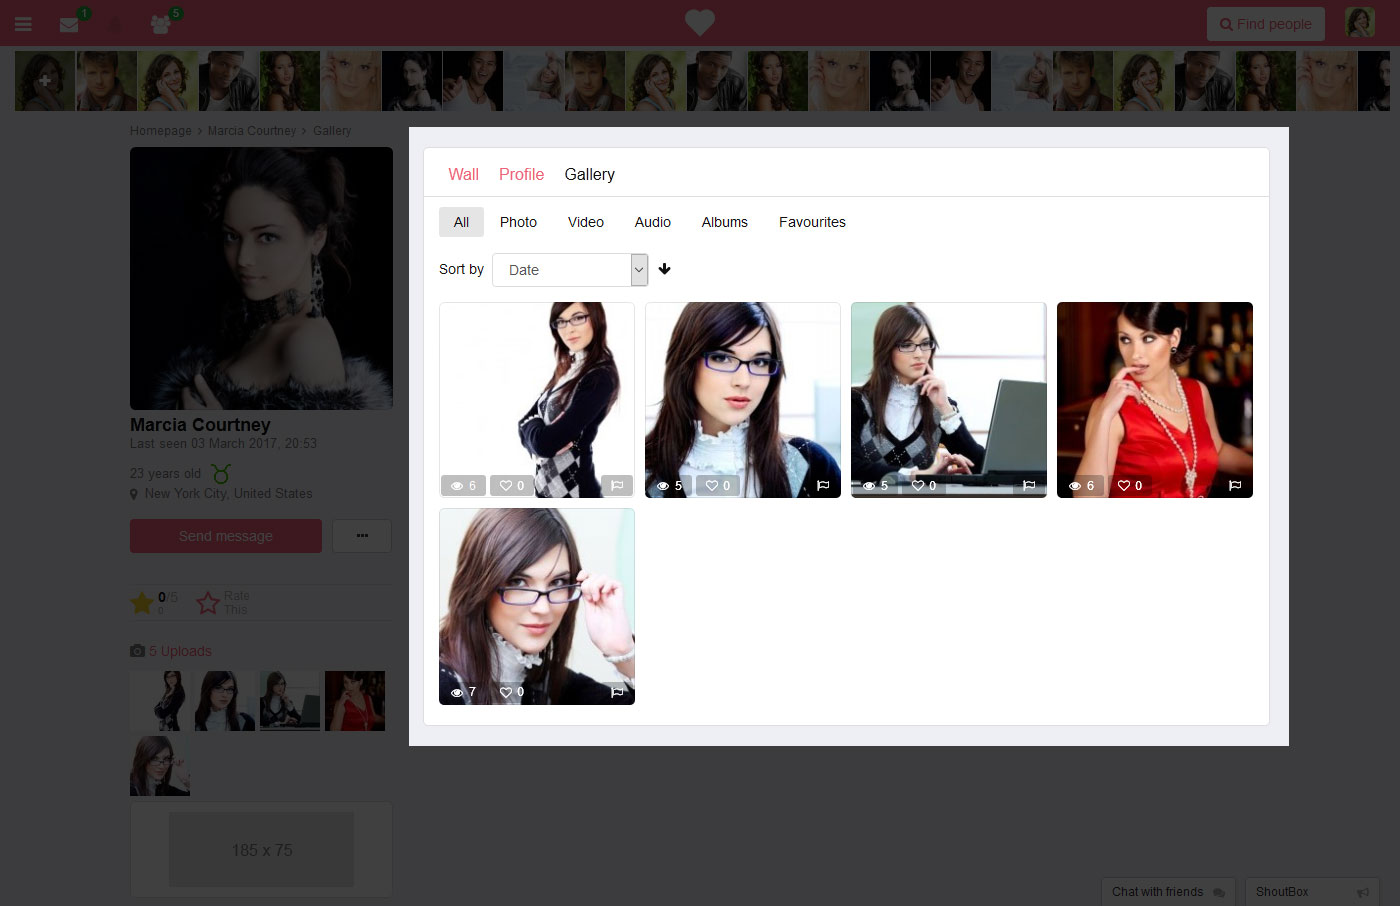Image resolution: width=1400 pixels, height=906 pixels.
Task: Open the large Marcia Courtney profile picture
Action: click(261, 278)
